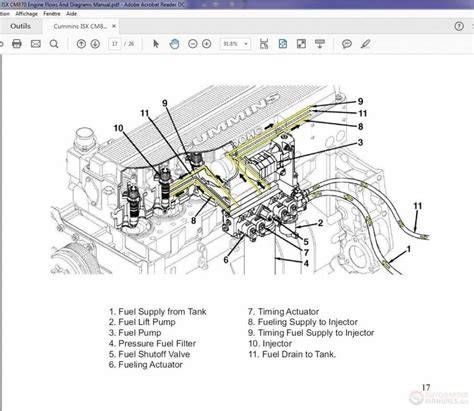
Task: Expand the zoom percentage dropdown
Action: pyautogui.click(x=246, y=44)
